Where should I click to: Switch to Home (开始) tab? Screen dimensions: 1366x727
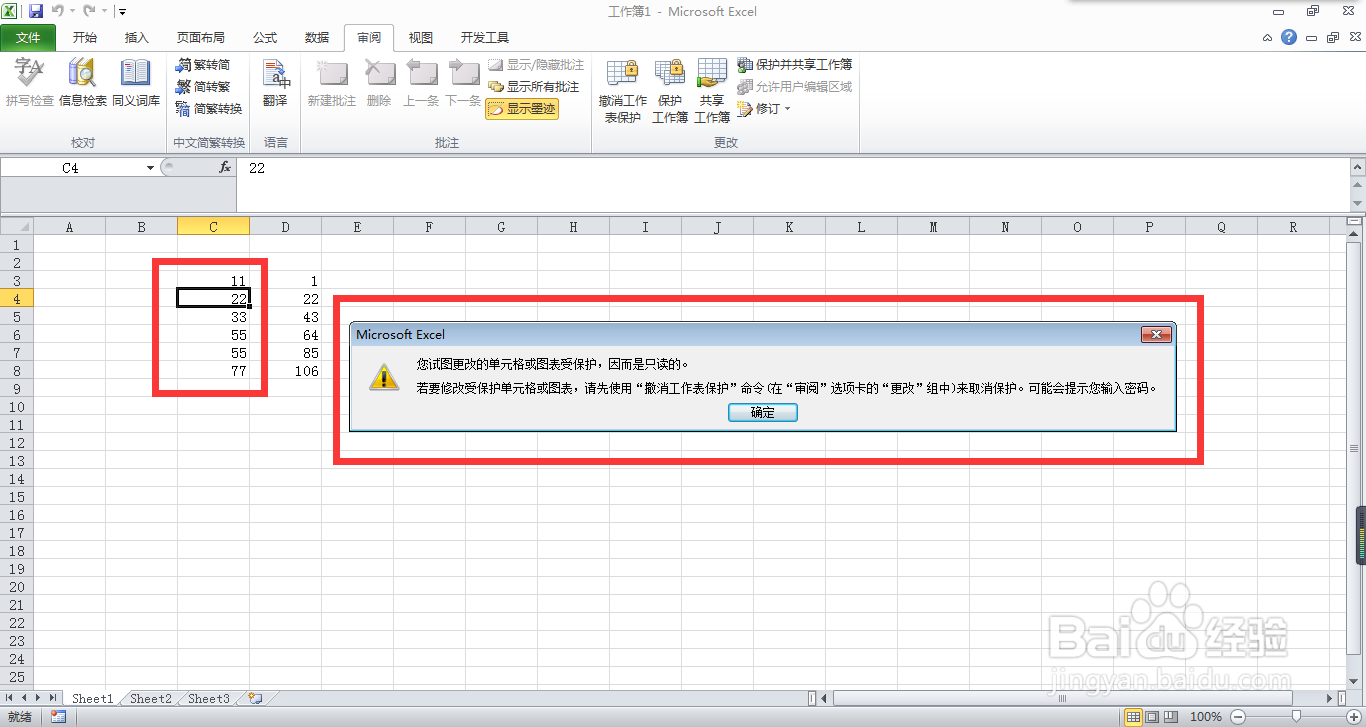point(85,38)
